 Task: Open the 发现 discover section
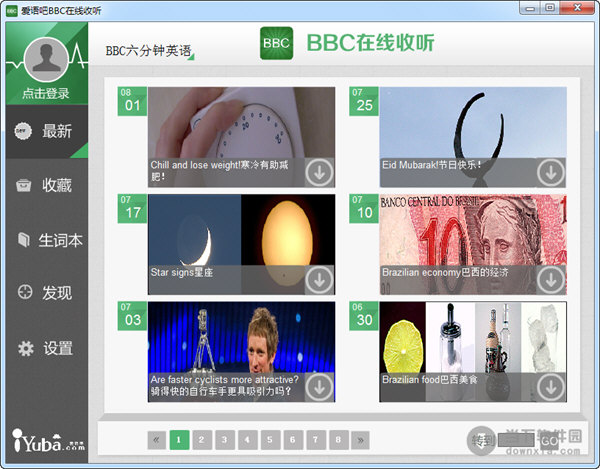47,293
